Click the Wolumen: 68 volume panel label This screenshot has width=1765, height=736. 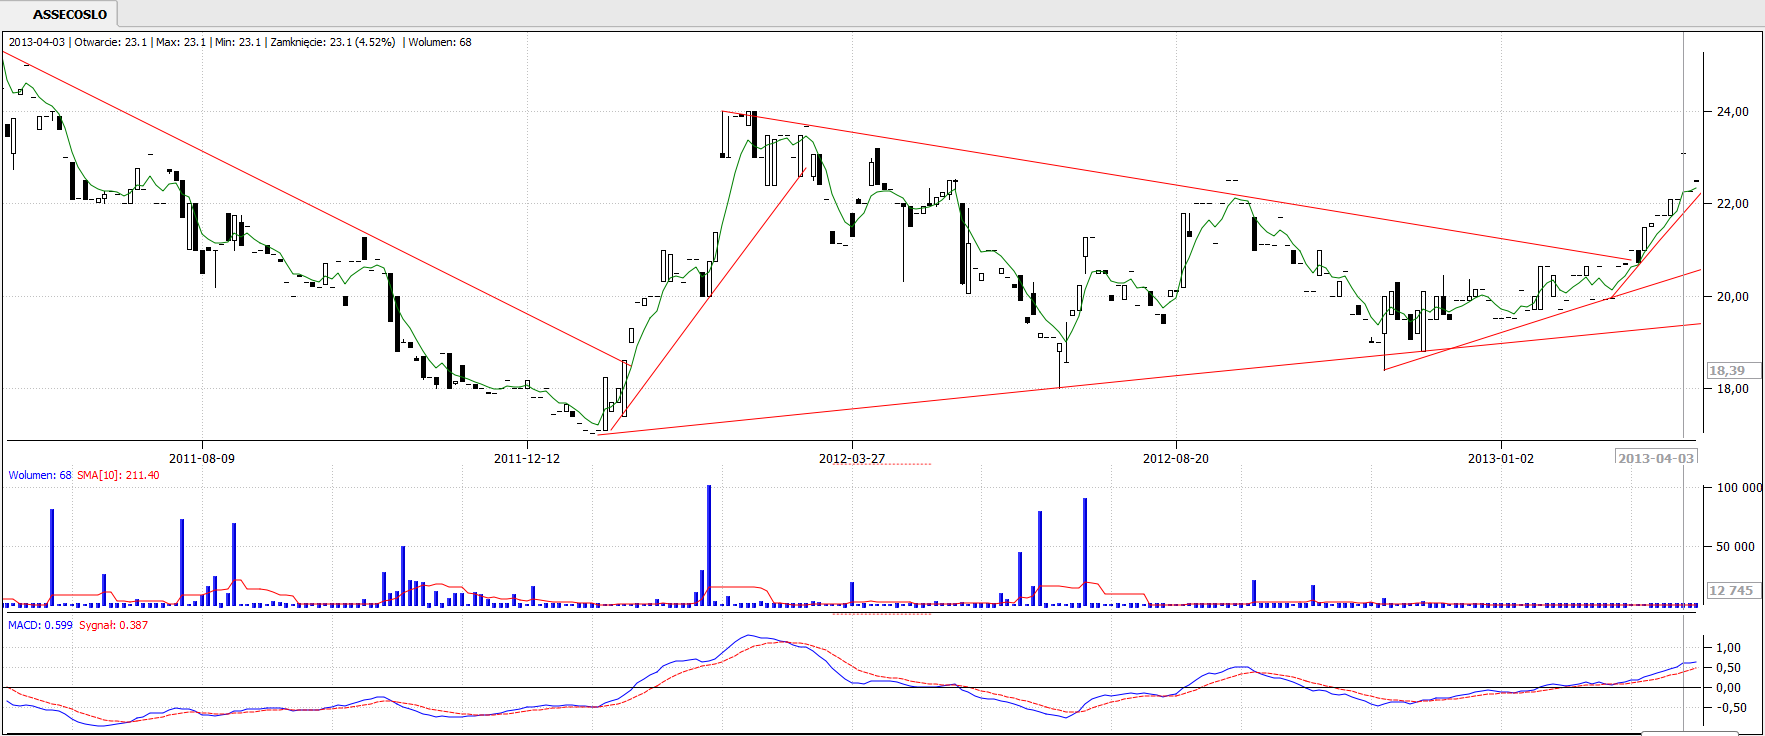40,475
